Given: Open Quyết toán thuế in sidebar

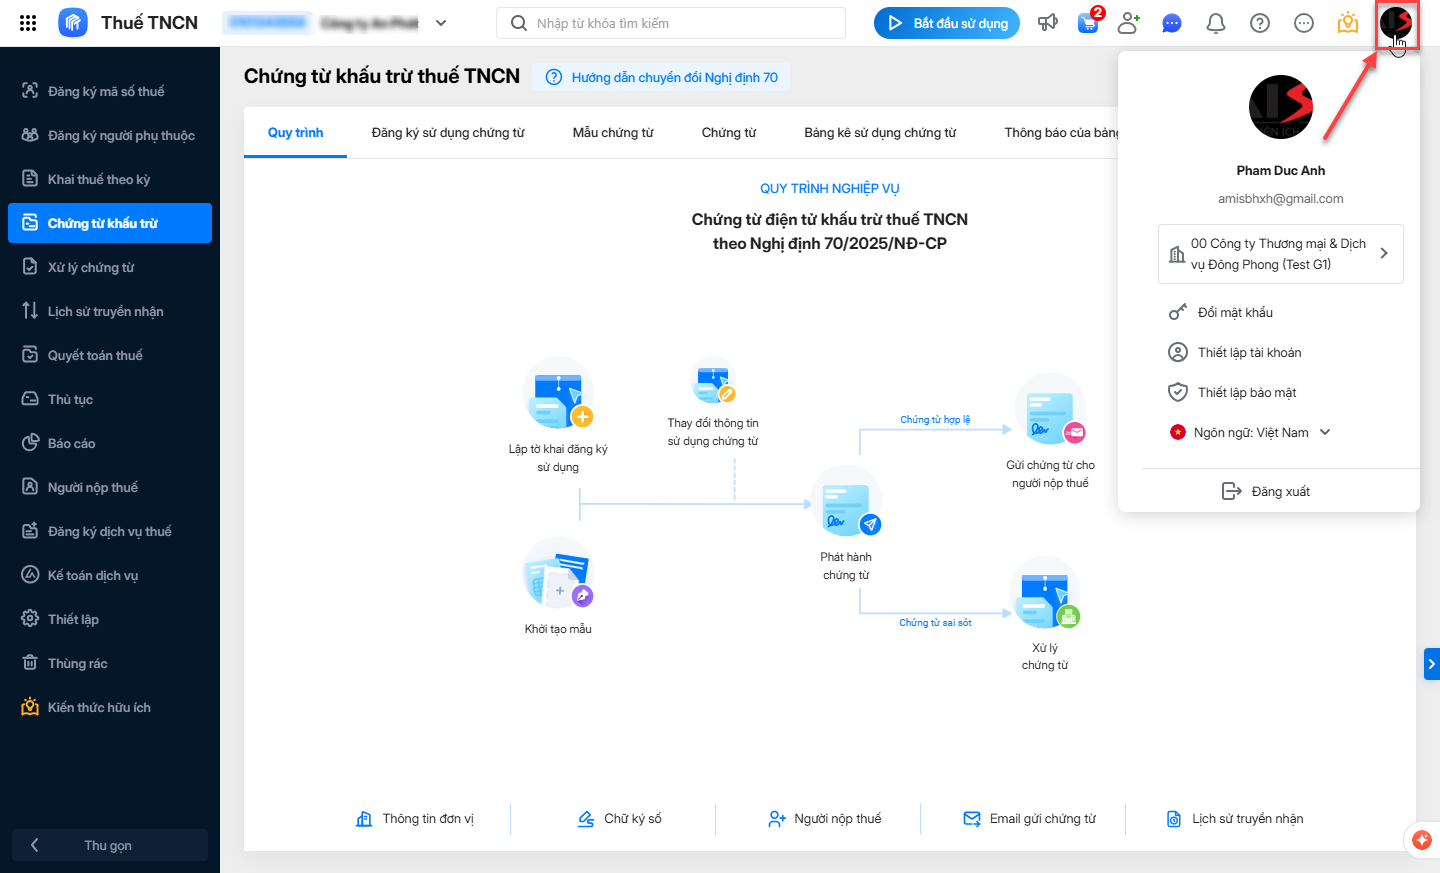Looking at the screenshot, I should (110, 355).
